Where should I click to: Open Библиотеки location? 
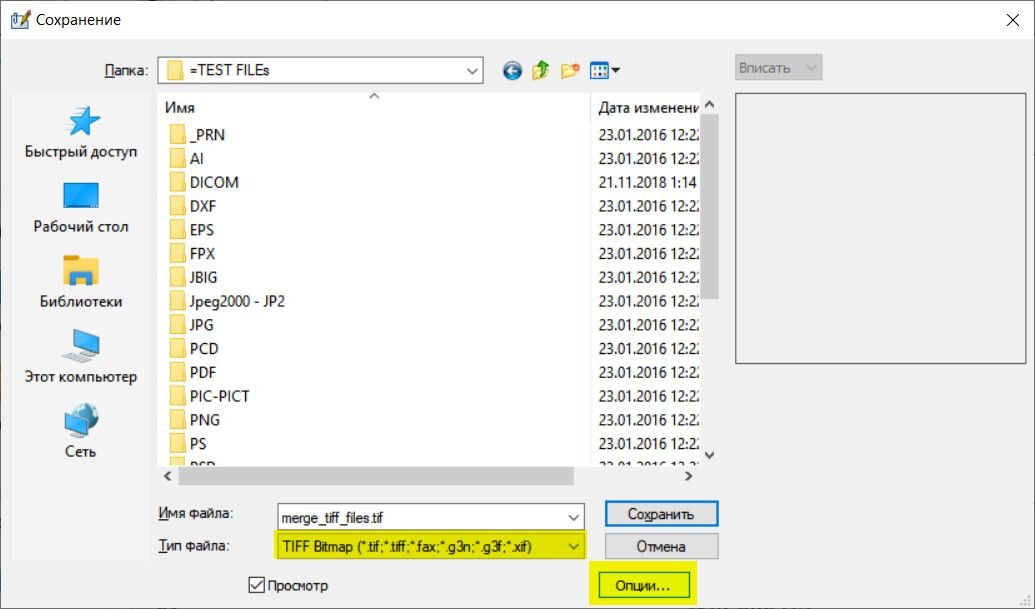tap(81, 282)
